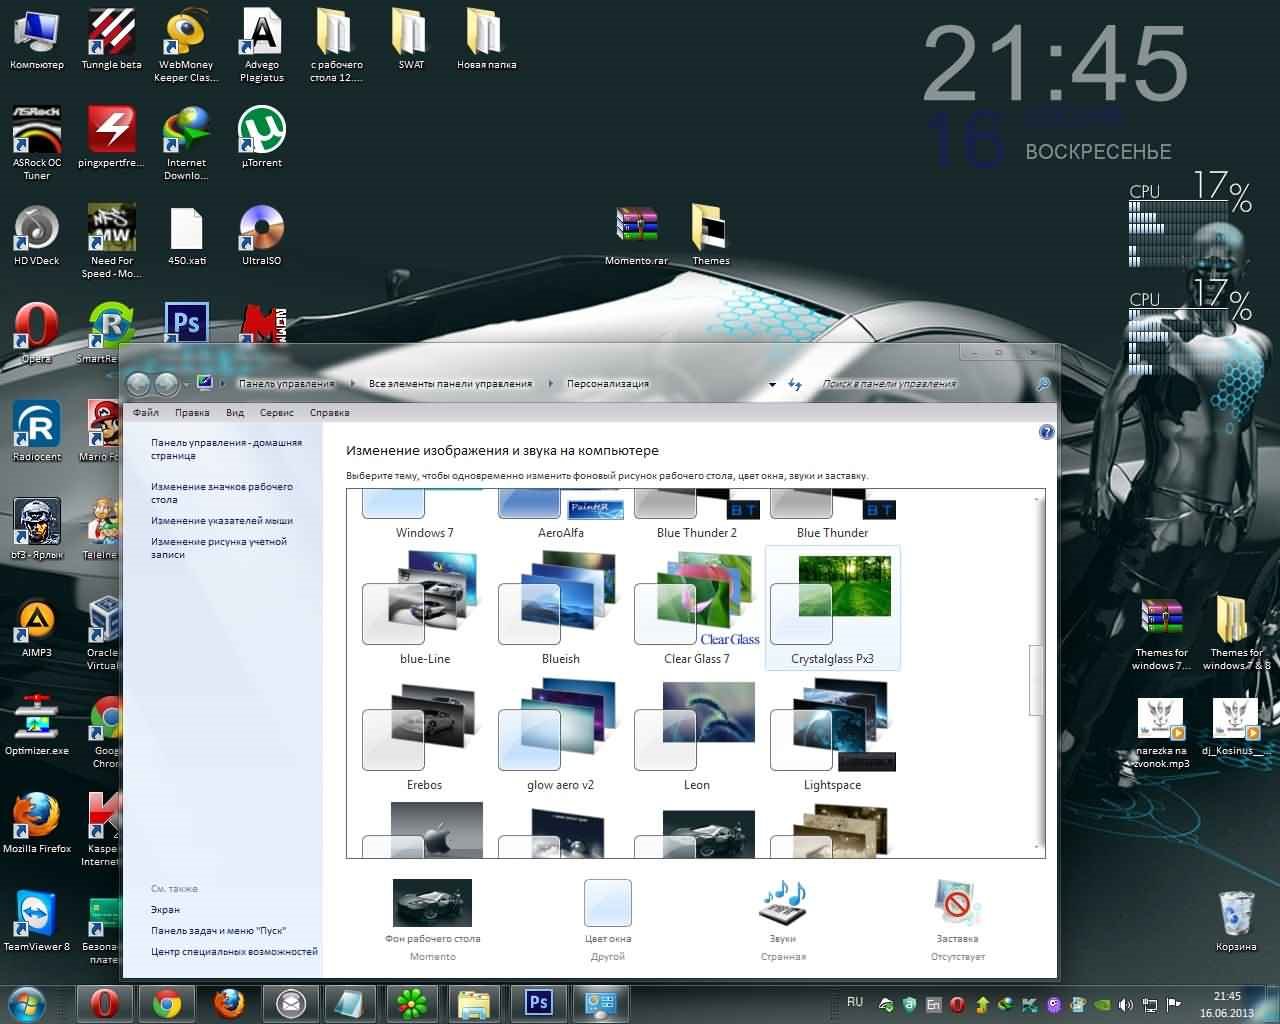Screen dimensions: 1280x1024
Task: Open the Sounds settings icon
Action: (782, 904)
